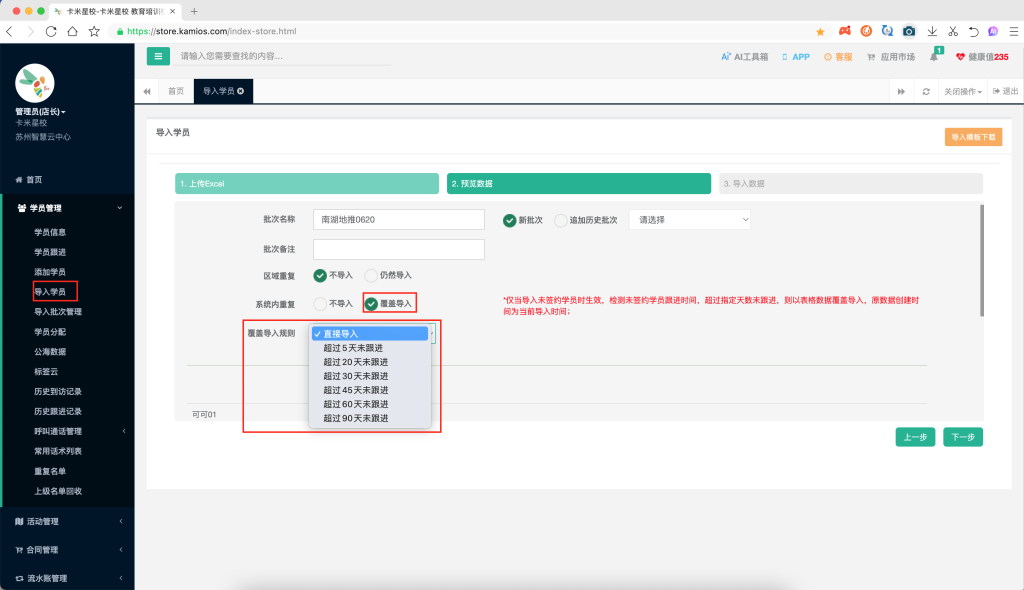Bookmark page with the star outline icon
The image size is (1024, 590).
coord(94,31)
